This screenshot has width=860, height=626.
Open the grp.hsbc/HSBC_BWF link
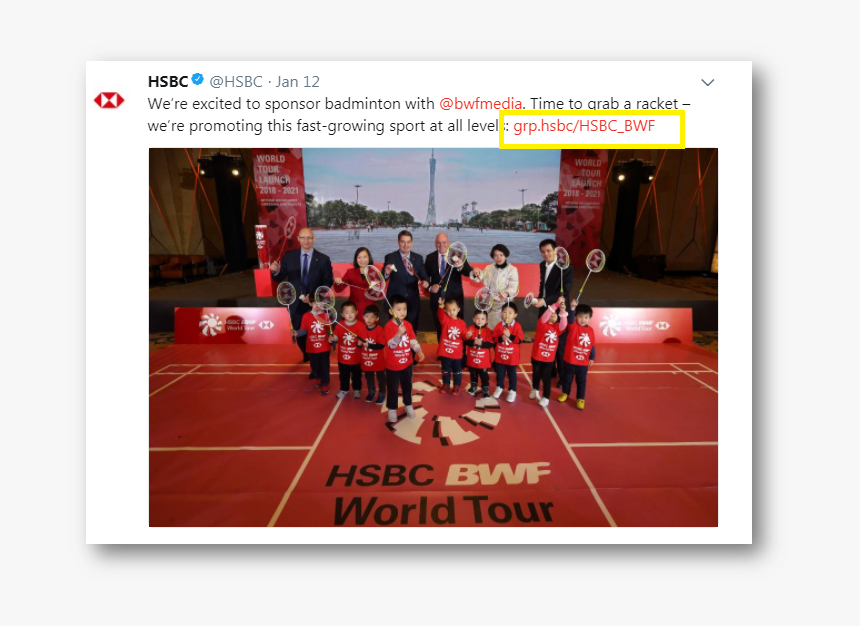tap(584, 126)
